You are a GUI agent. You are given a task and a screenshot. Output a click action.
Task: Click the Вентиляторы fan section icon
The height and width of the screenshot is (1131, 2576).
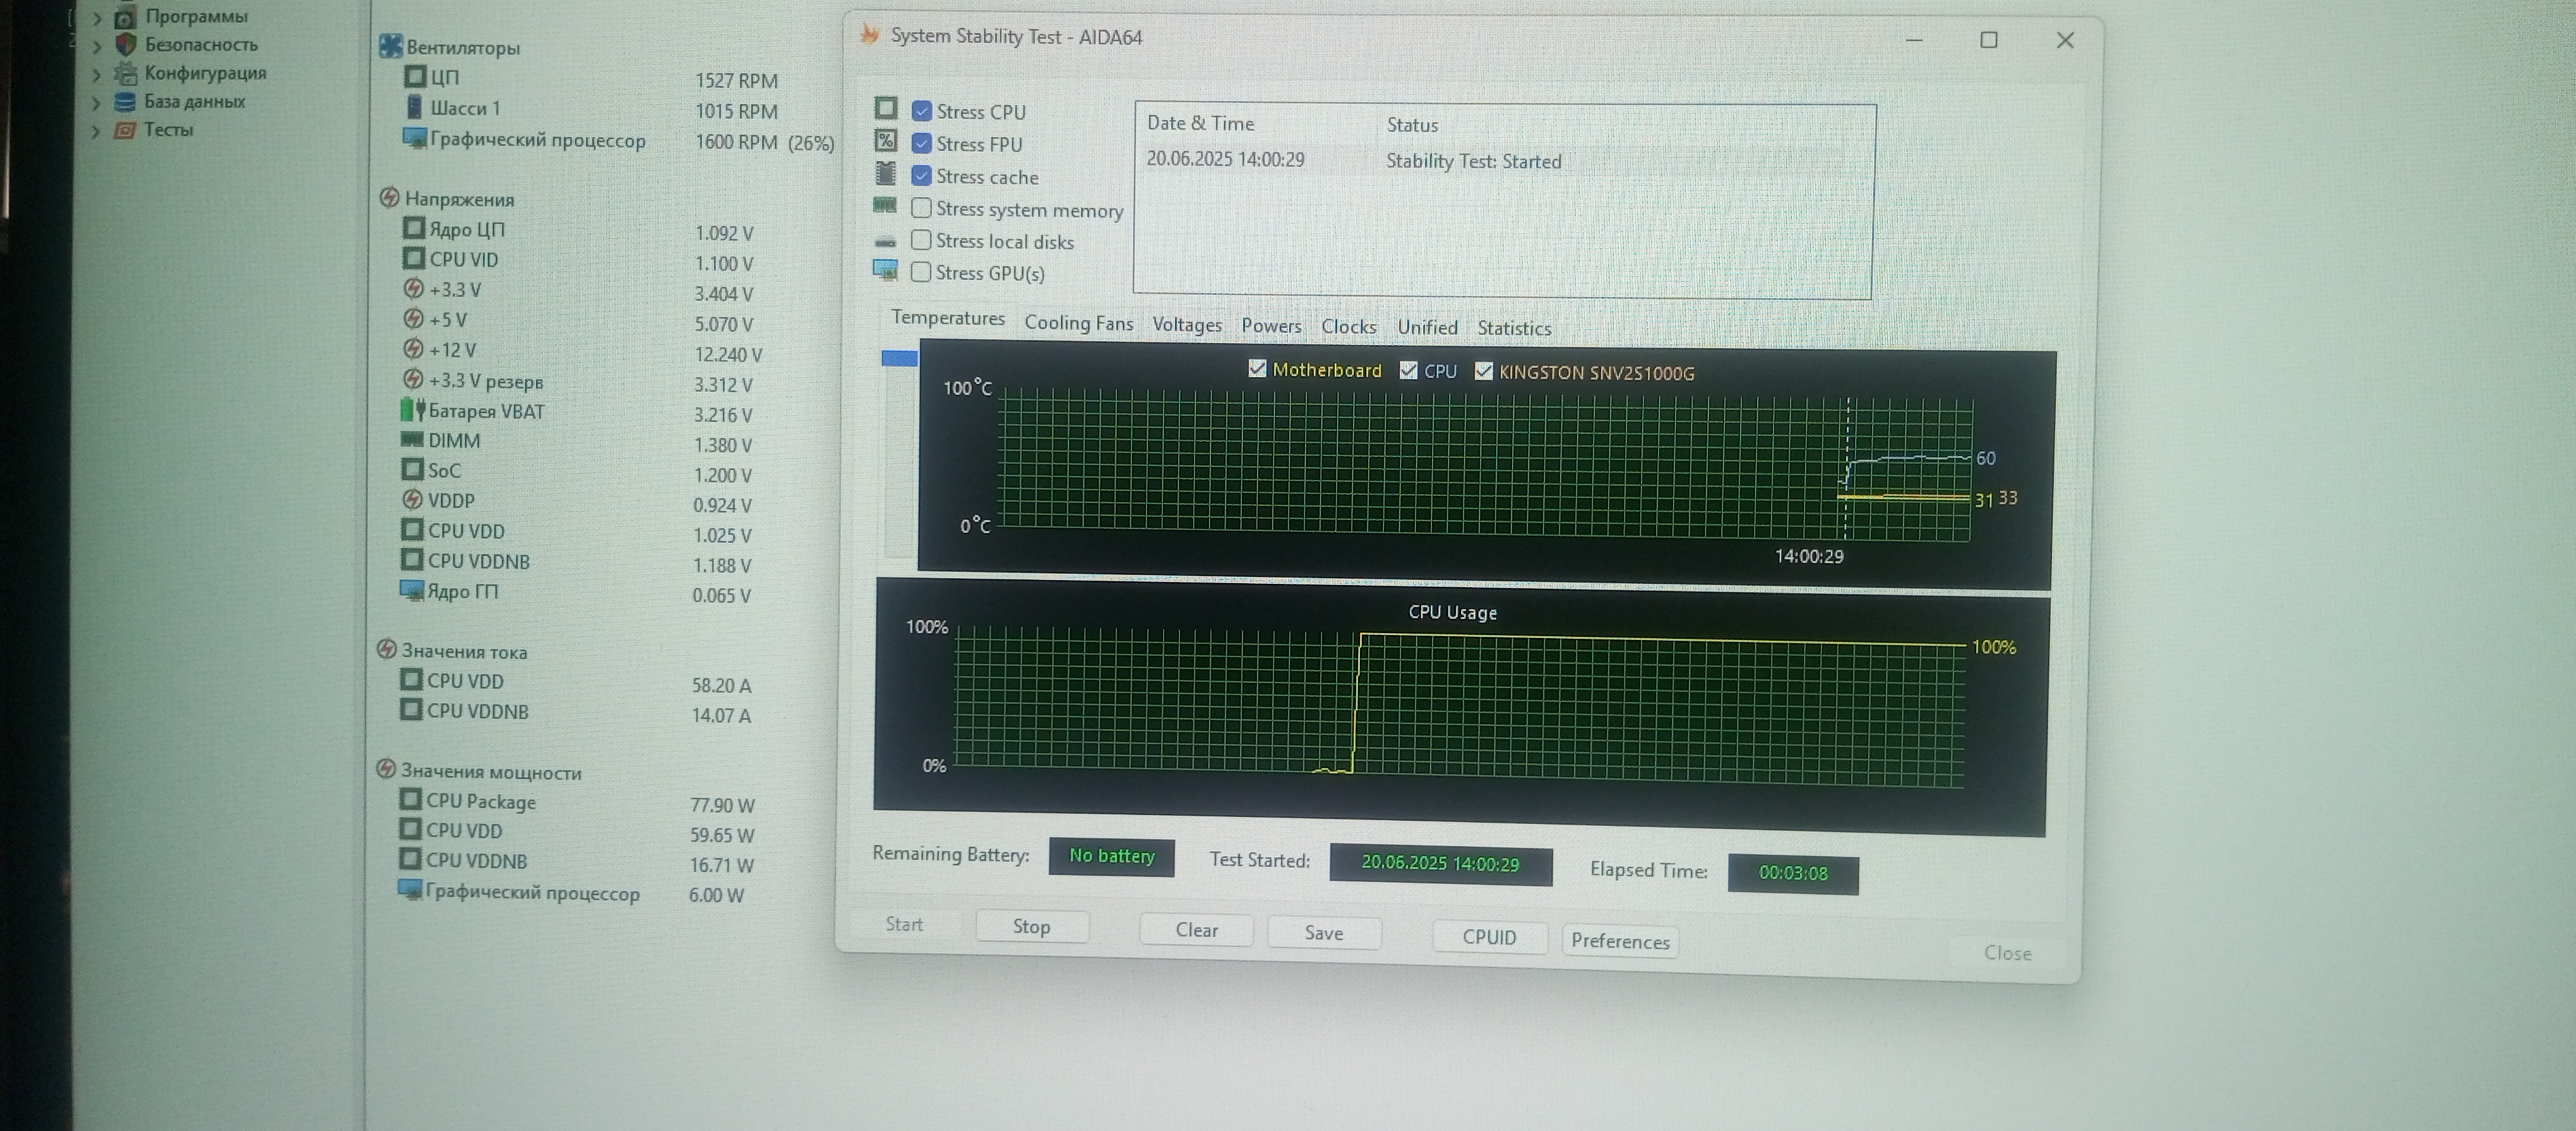(390, 46)
